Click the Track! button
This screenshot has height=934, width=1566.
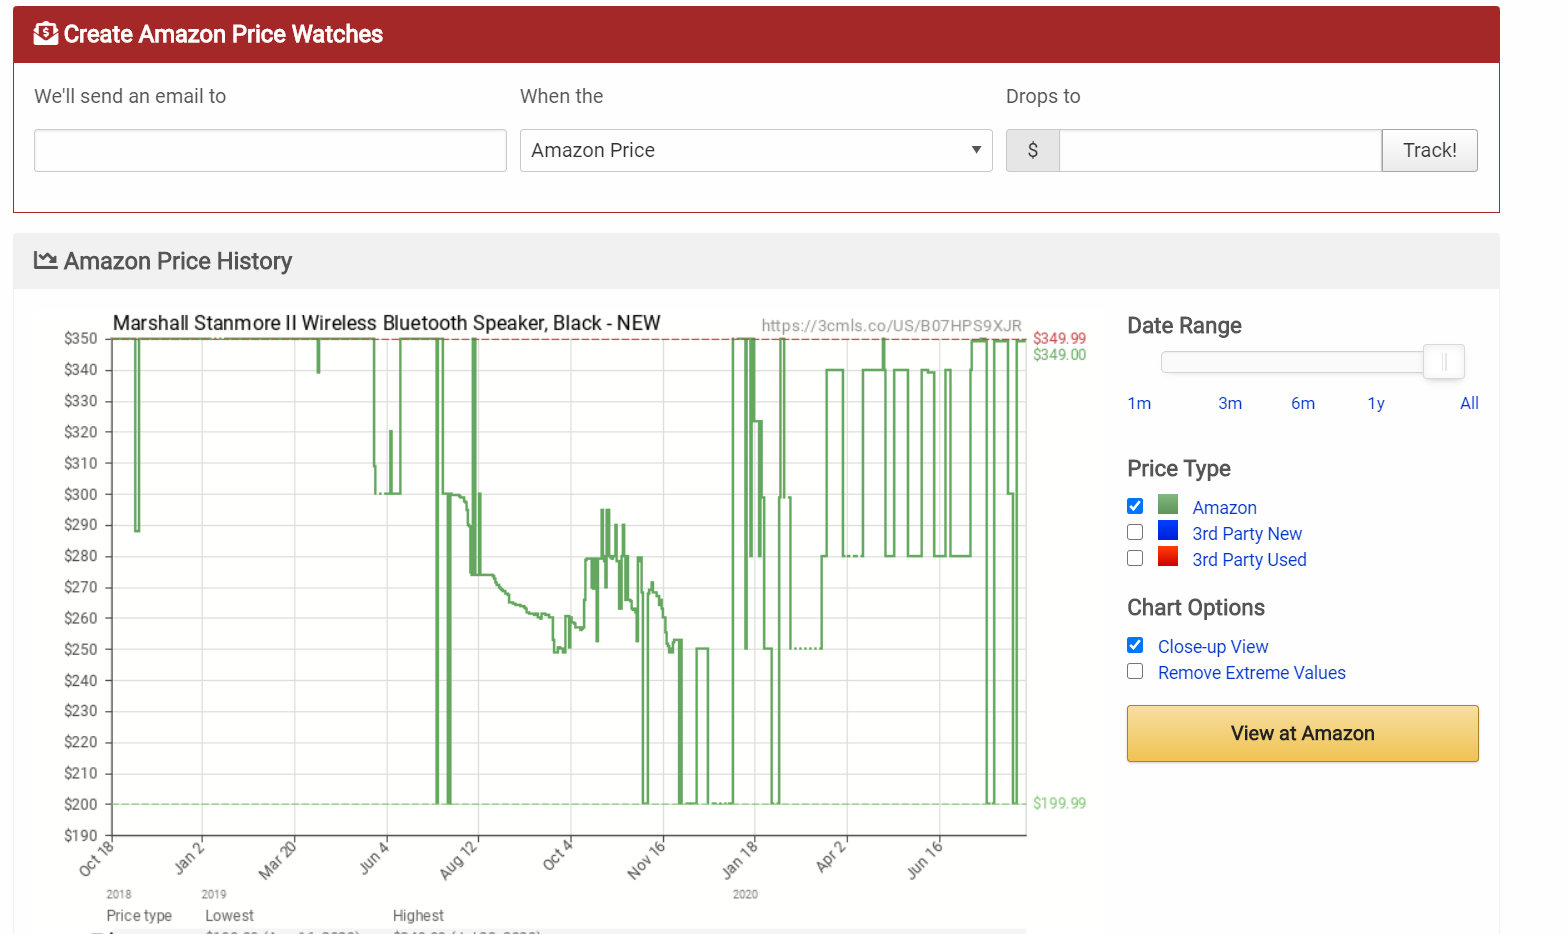pos(1429,150)
